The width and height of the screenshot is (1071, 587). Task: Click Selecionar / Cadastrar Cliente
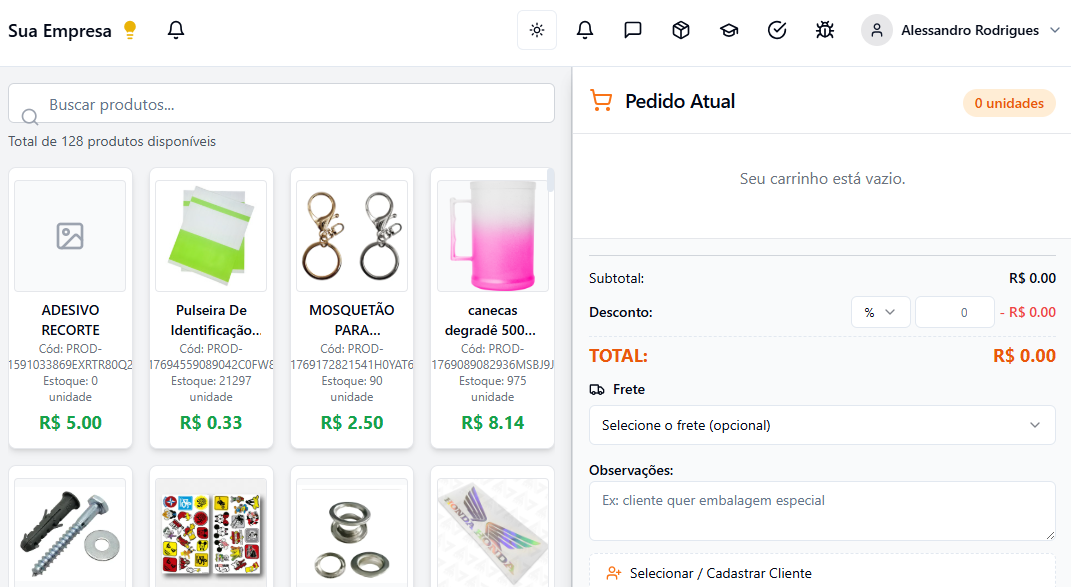(x=722, y=572)
